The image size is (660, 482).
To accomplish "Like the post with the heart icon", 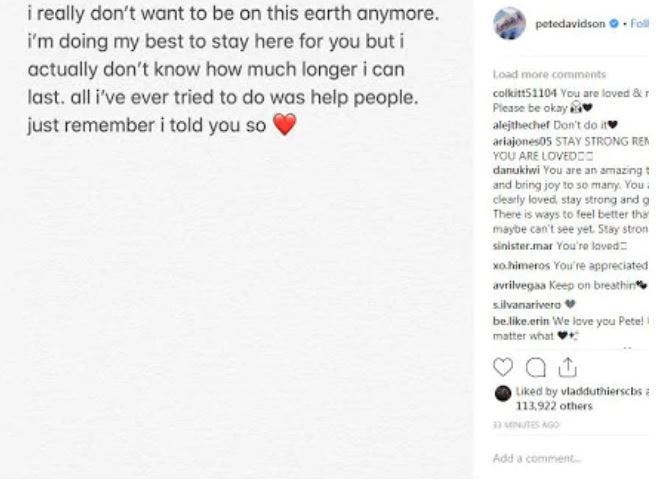I will (503, 366).
